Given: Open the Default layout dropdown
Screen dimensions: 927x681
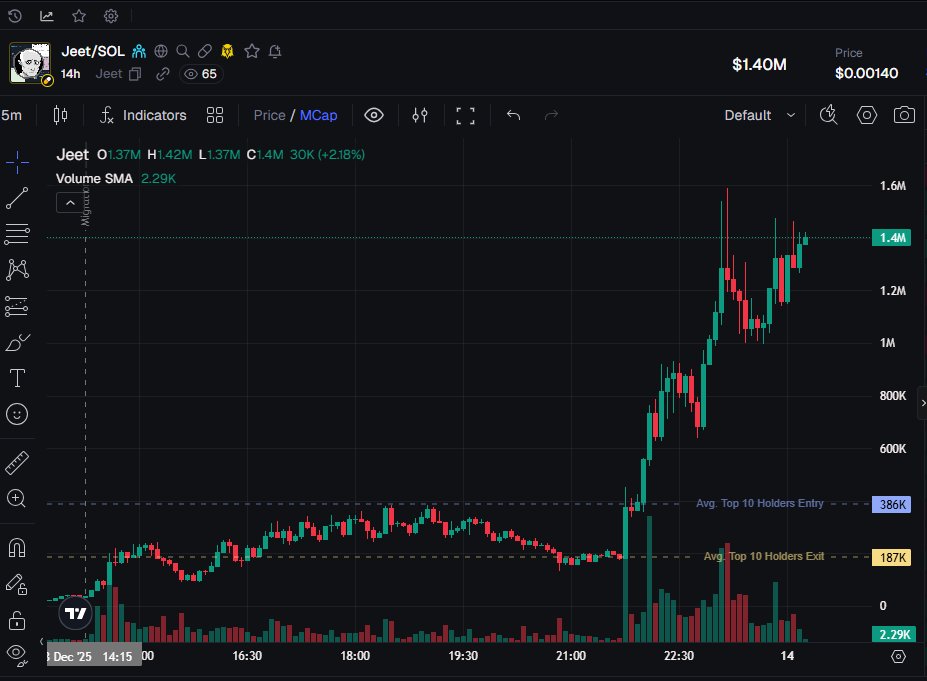Looking at the screenshot, I should pyautogui.click(x=758, y=115).
